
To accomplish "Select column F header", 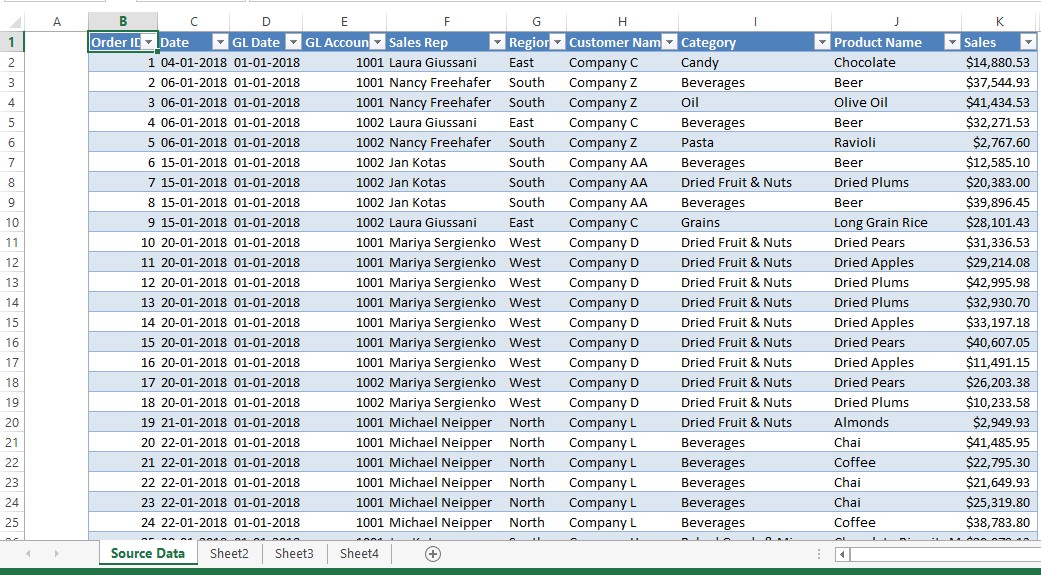I will 446,22.
